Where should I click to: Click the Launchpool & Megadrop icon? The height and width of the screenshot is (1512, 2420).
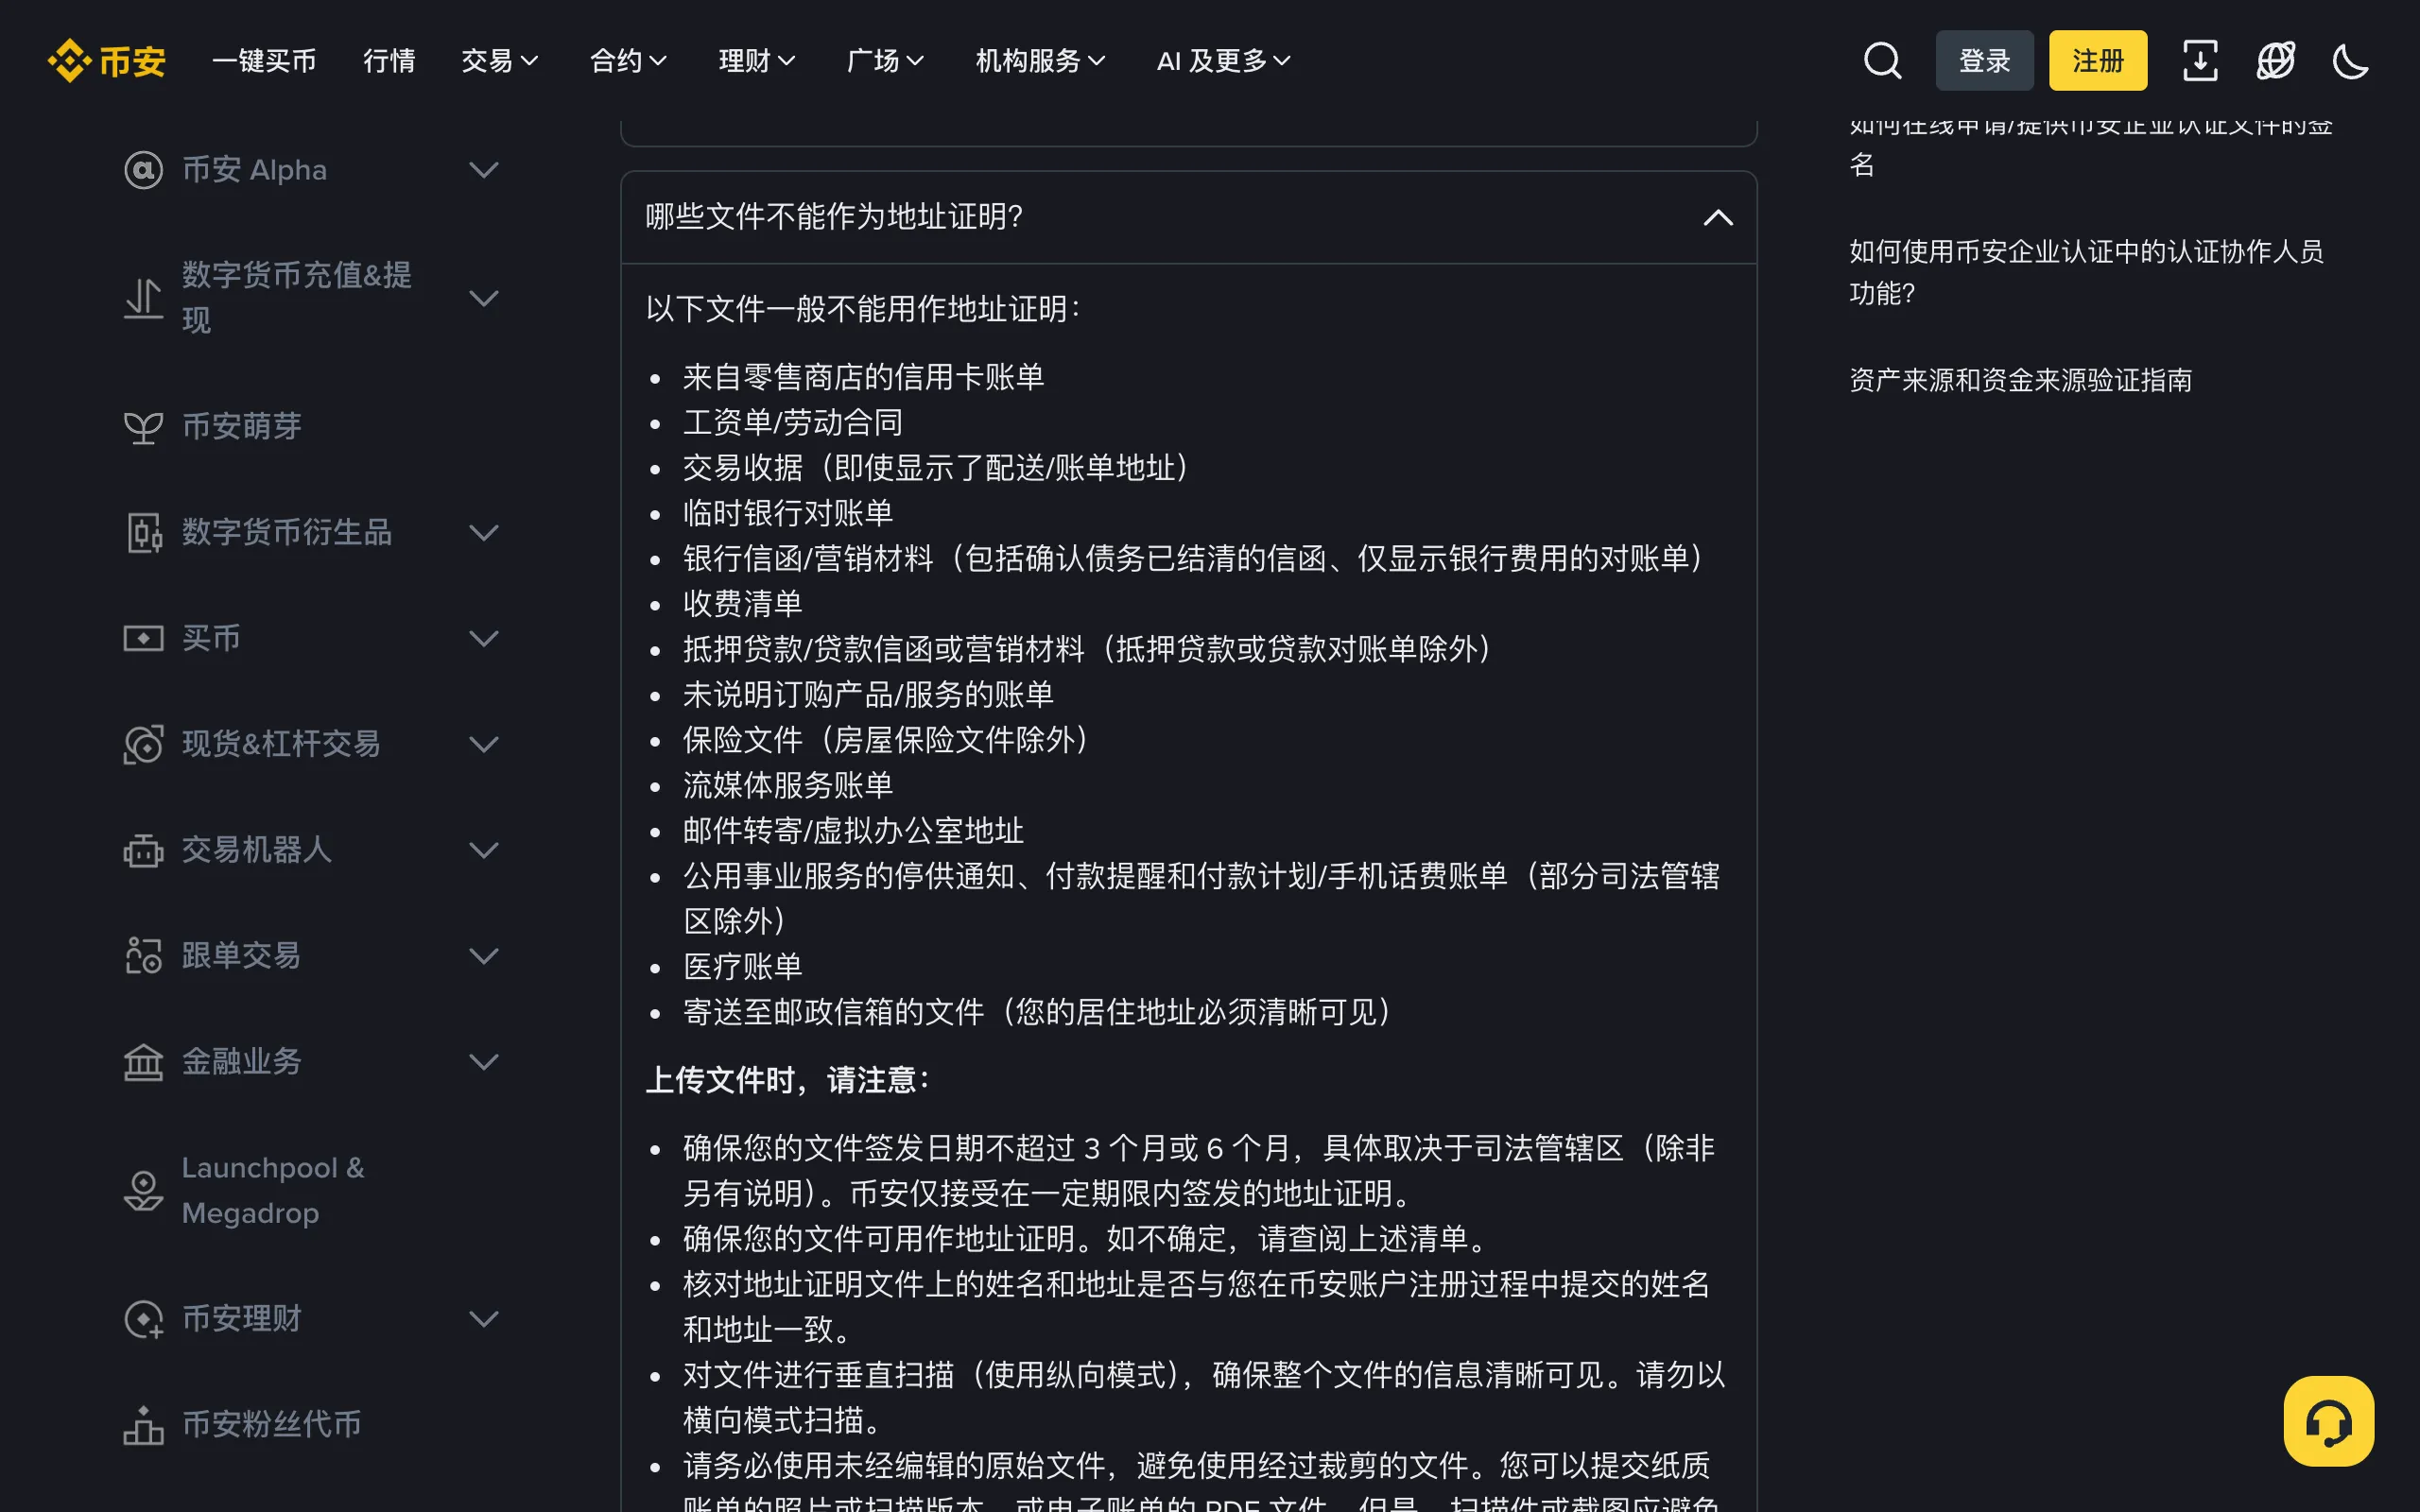click(x=143, y=1190)
